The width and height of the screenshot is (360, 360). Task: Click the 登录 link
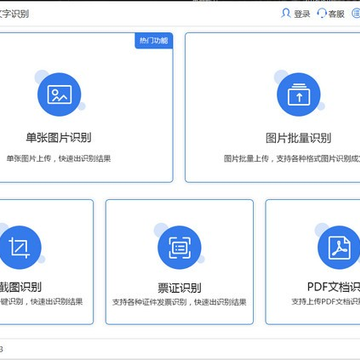click(302, 14)
